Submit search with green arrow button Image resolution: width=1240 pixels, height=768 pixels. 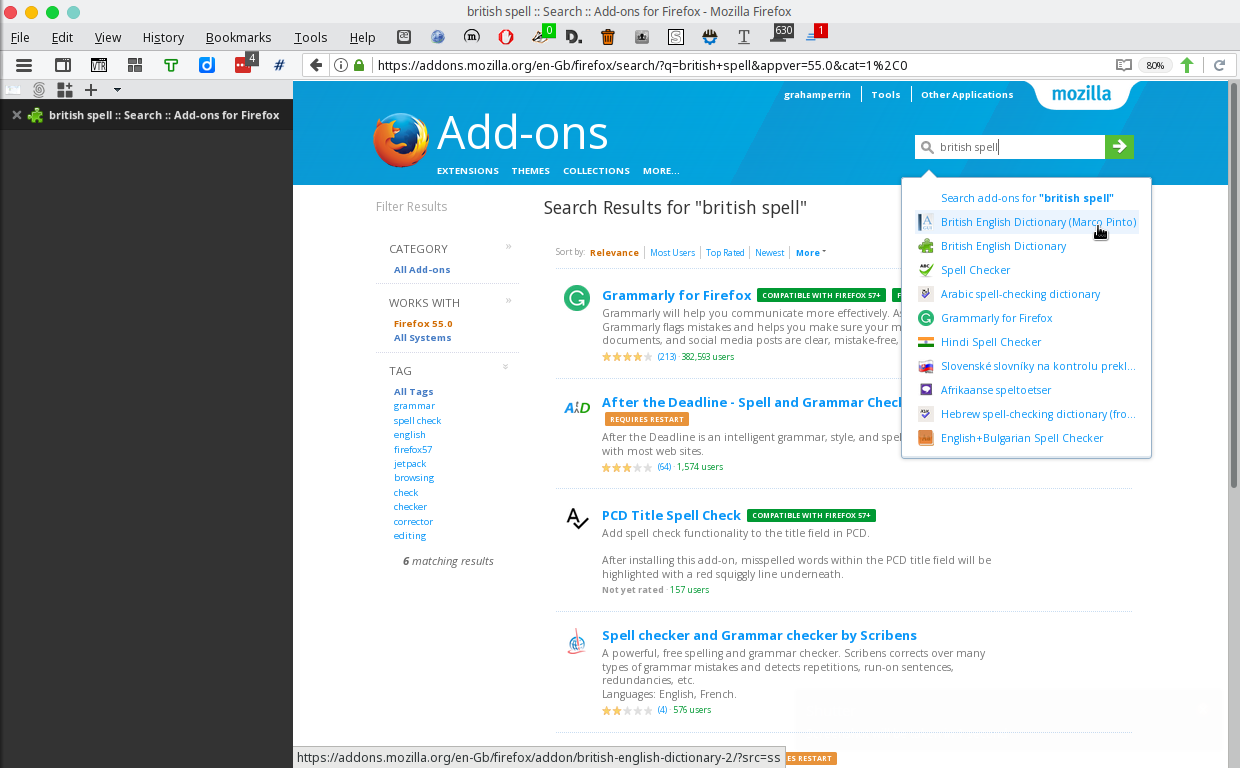coord(1119,147)
